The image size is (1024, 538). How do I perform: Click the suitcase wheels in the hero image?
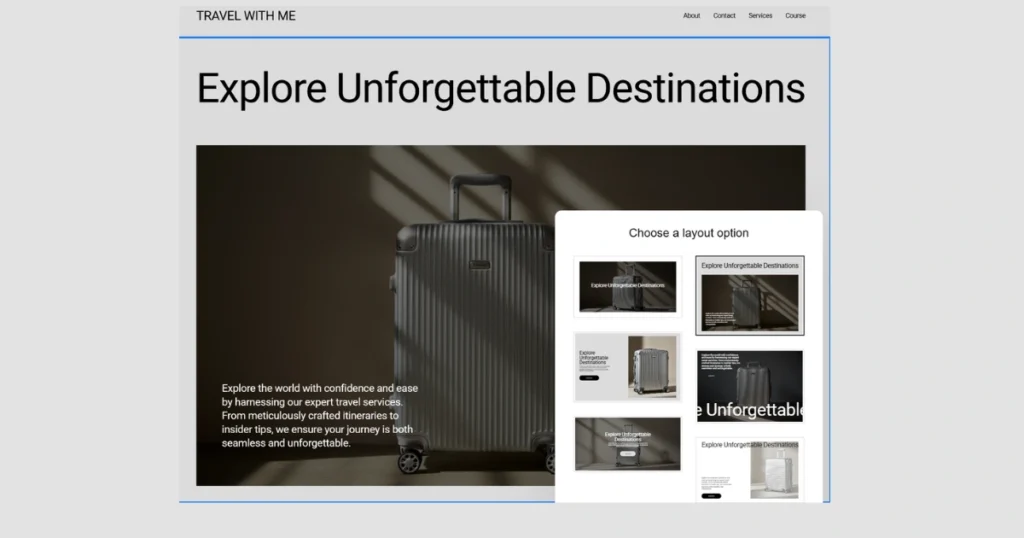[410, 460]
